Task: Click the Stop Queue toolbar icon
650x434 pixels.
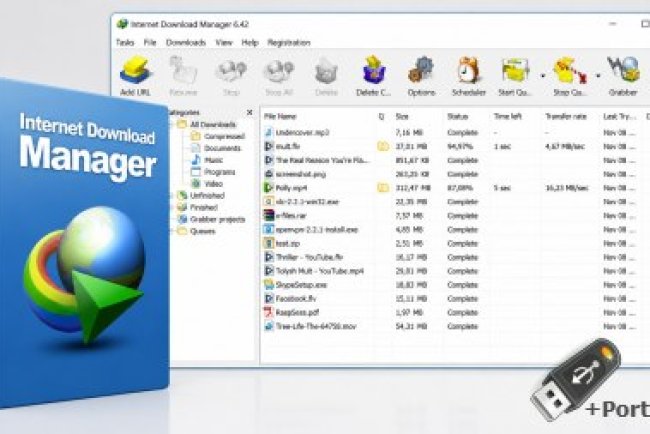Action: (x=569, y=76)
